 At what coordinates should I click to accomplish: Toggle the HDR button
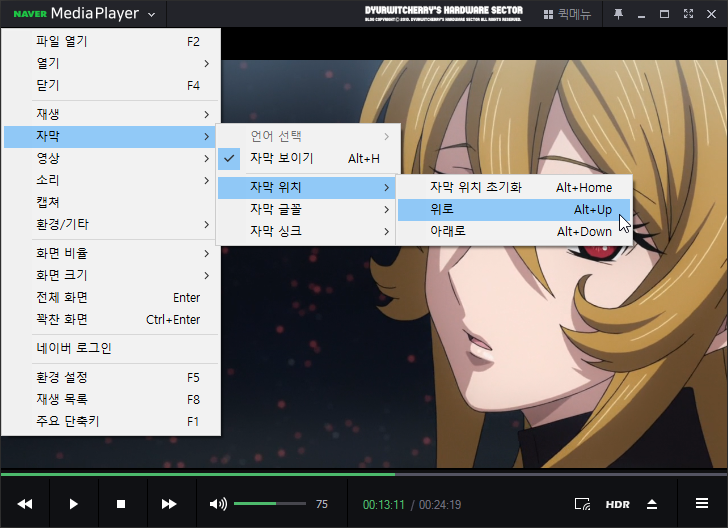click(618, 504)
